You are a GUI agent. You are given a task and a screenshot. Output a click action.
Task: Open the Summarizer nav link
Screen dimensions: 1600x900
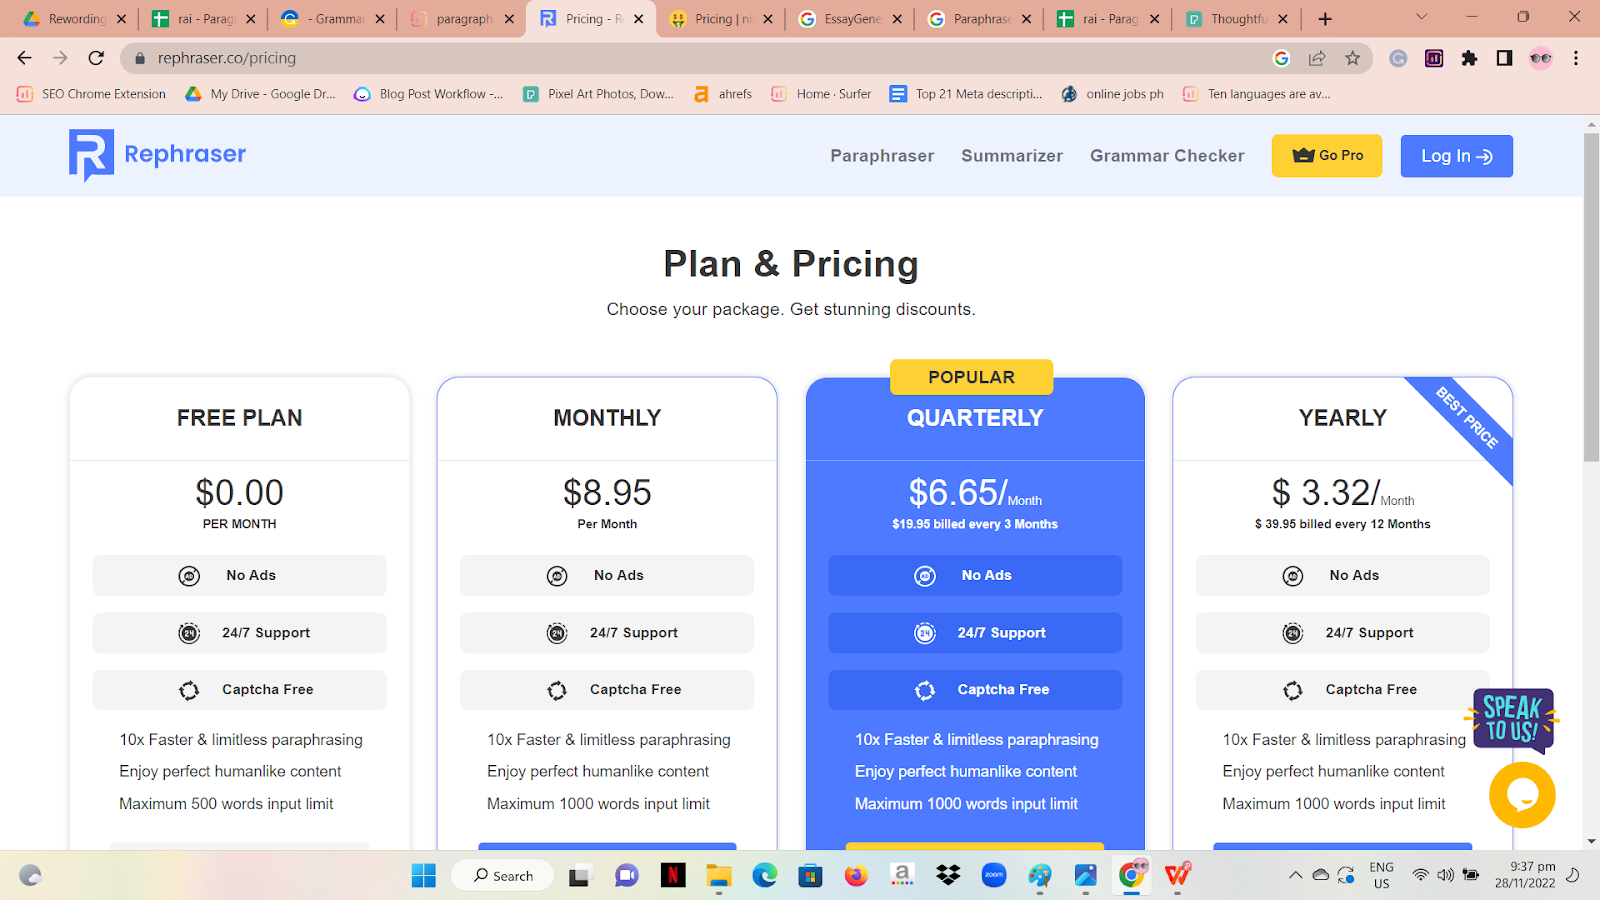tap(1012, 156)
